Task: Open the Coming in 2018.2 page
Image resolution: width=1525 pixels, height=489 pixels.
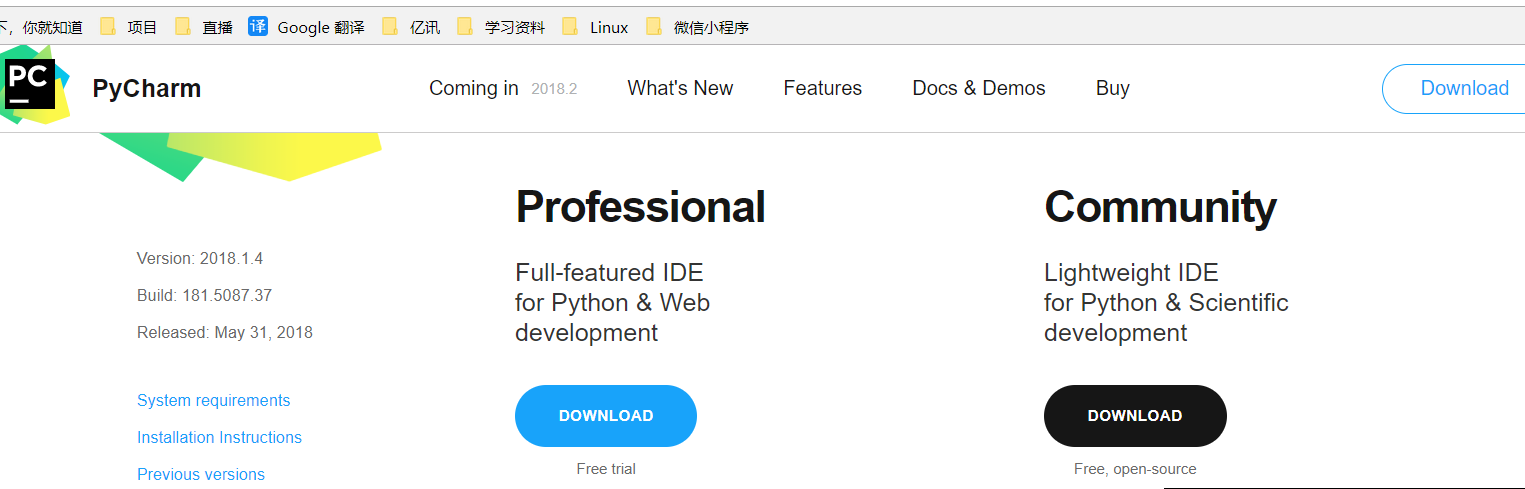Action: coord(502,88)
